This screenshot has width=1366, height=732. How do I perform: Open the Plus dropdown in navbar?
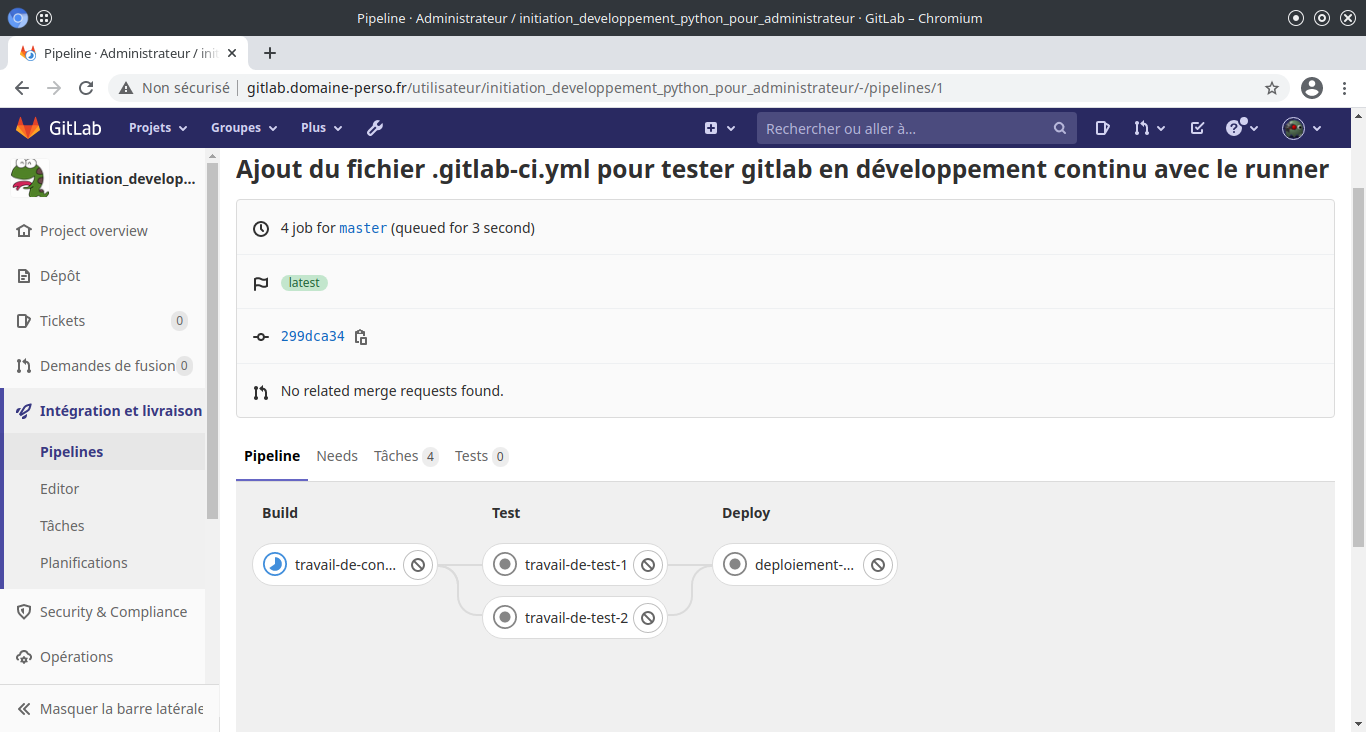point(321,128)
